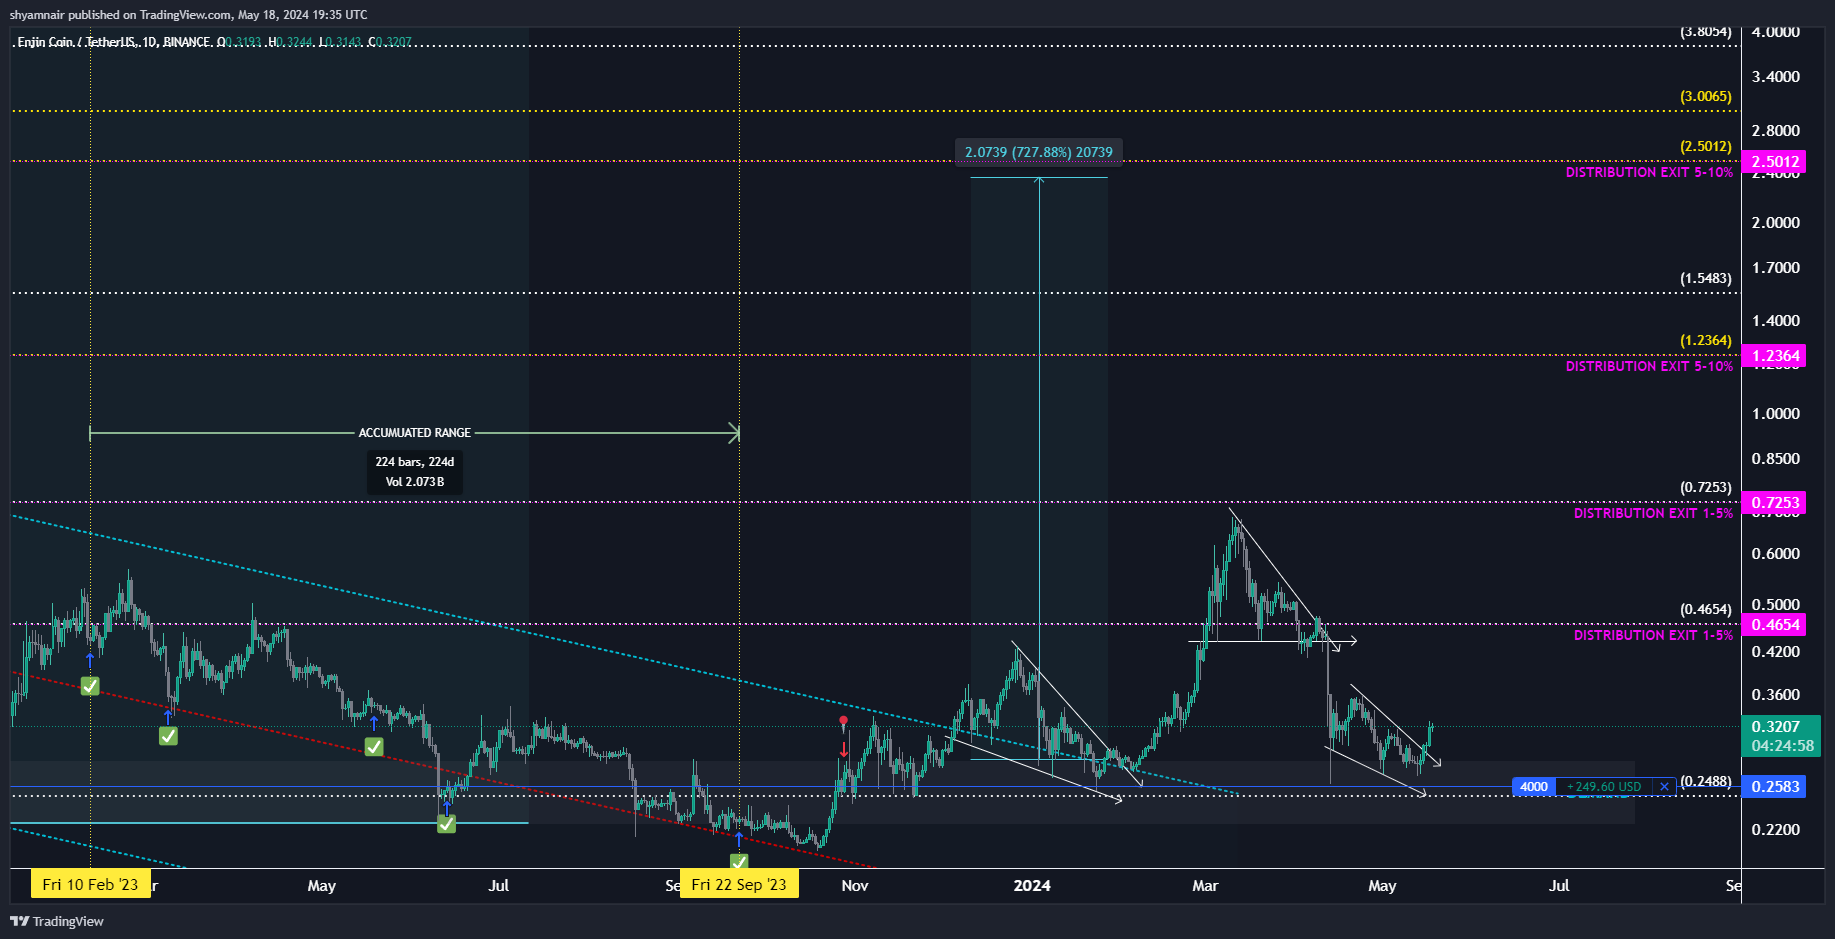Screen dimensions: 1835x939
Task: Click the (1.5483) level label
Action: pyautogui.click(x=1705, y=278)
